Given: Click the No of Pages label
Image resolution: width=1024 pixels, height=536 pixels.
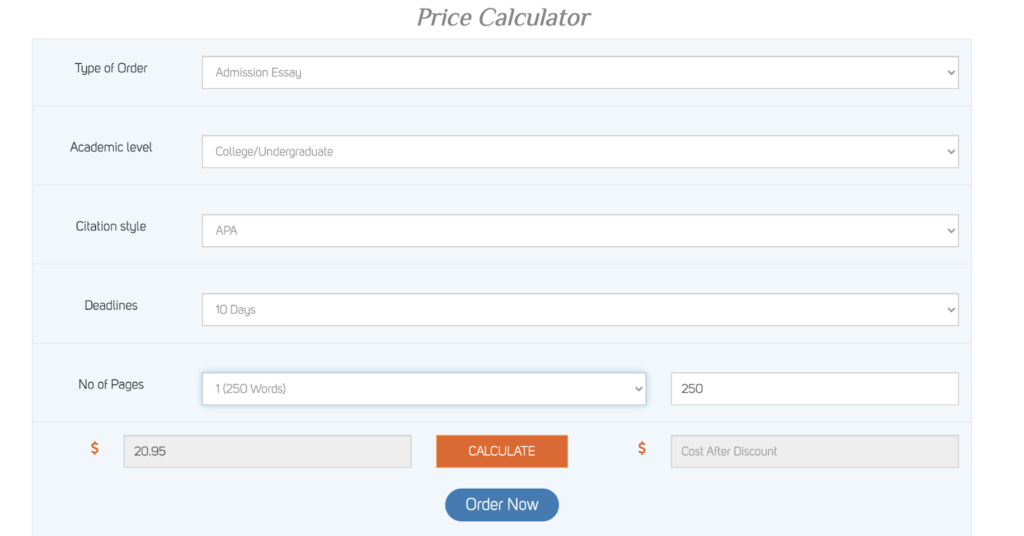Looking at the screenshot, I should [x=111, y=385].
